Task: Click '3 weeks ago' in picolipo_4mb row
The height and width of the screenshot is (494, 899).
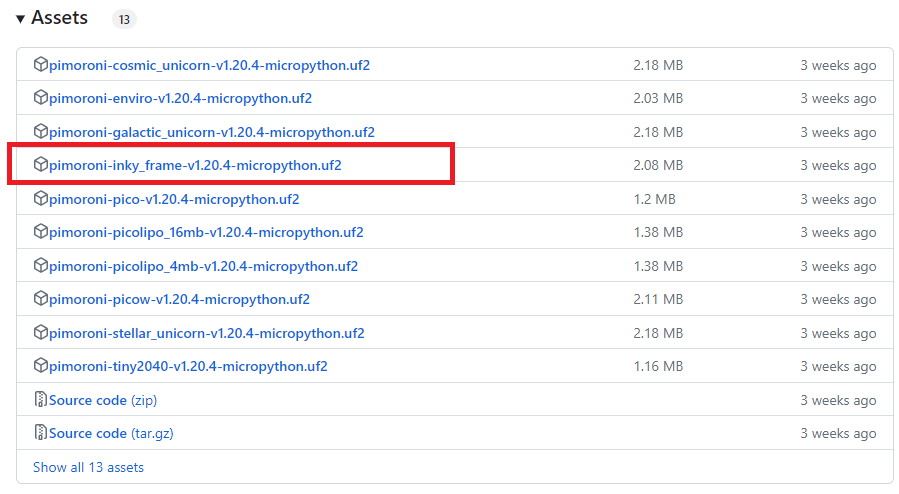Action: tap(838, 267)
